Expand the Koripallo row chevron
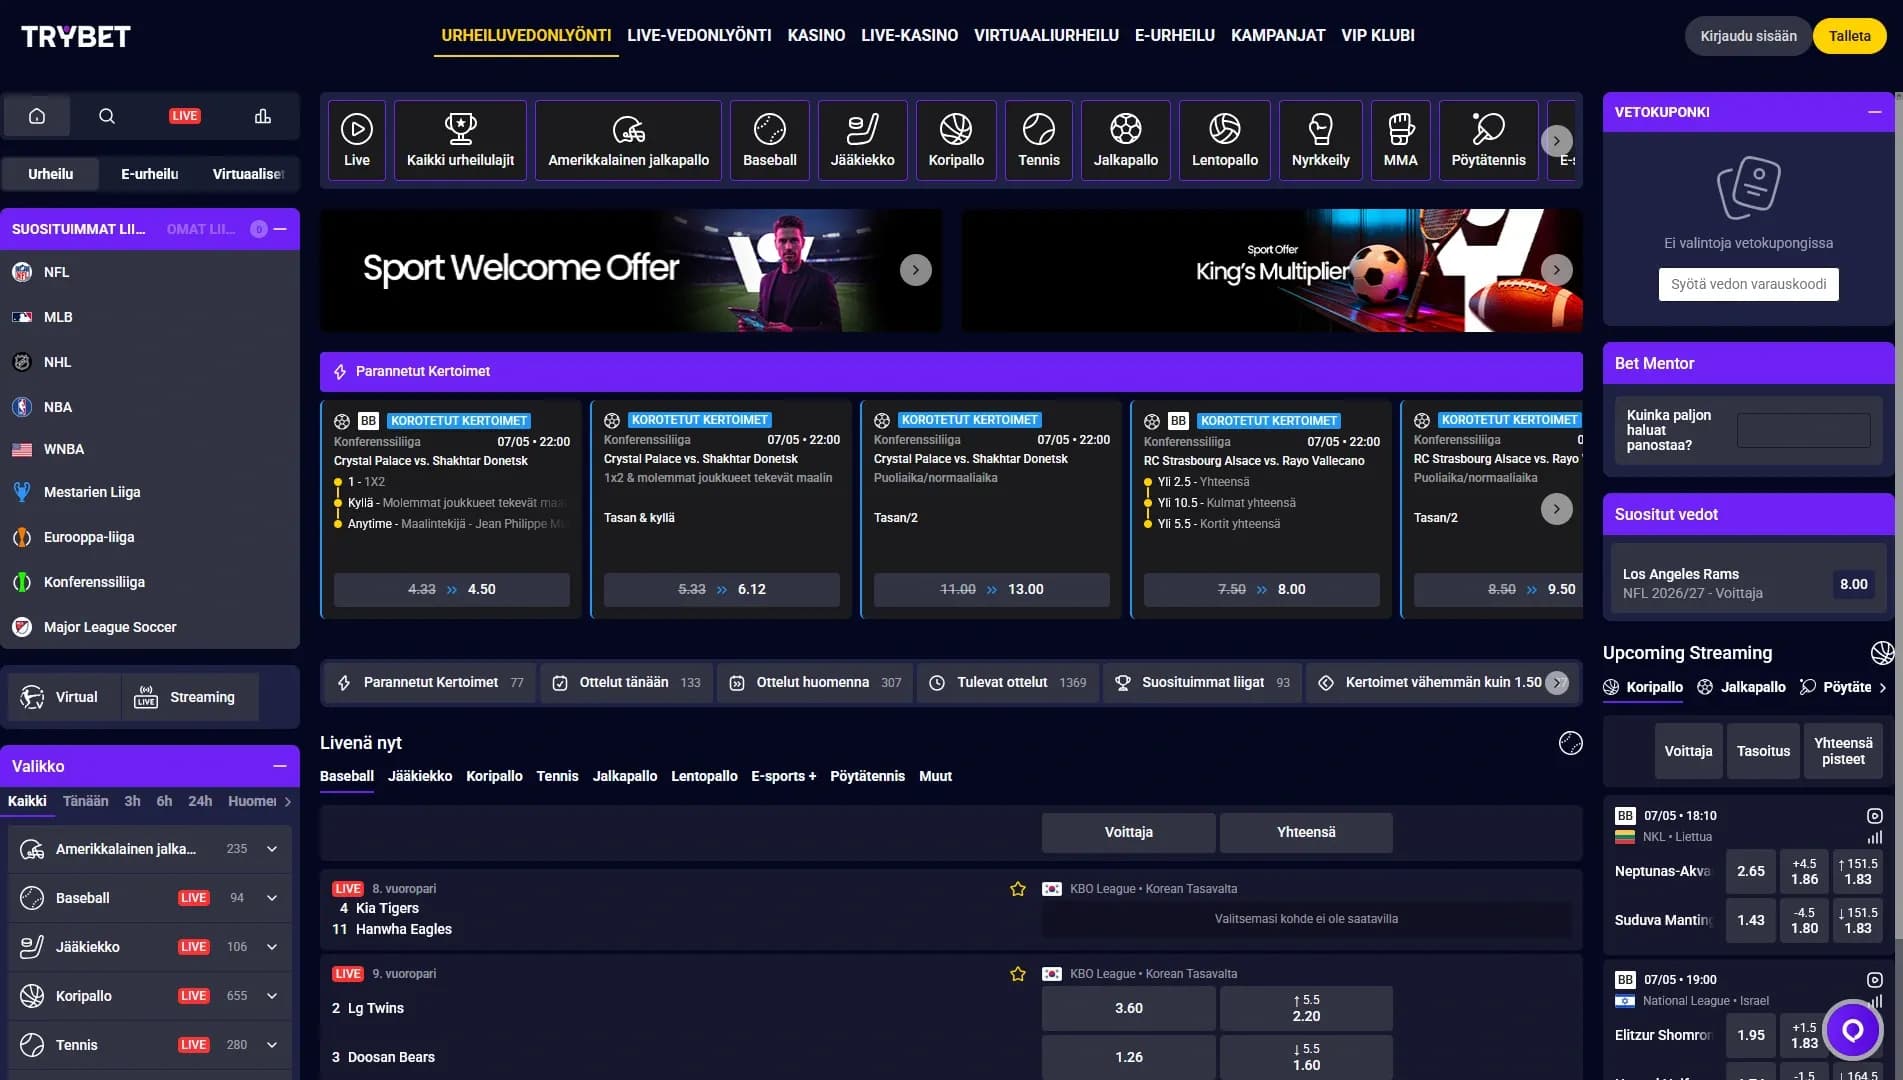 click(272, 996)
